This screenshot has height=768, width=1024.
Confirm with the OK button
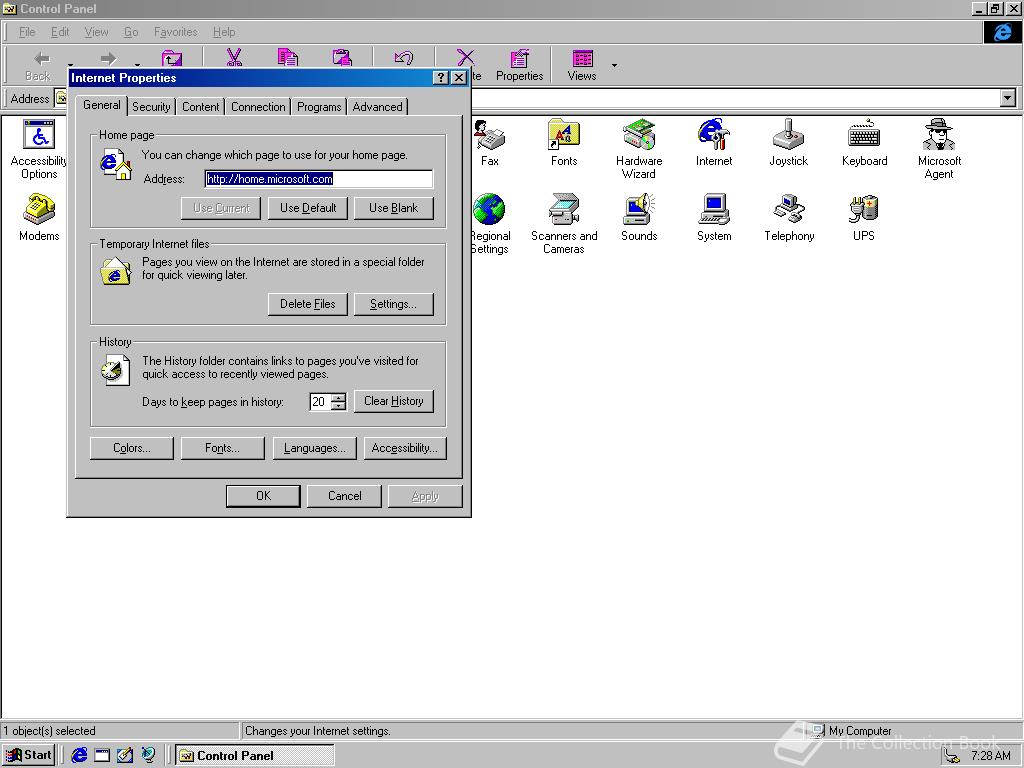click(x=263, y=496)
